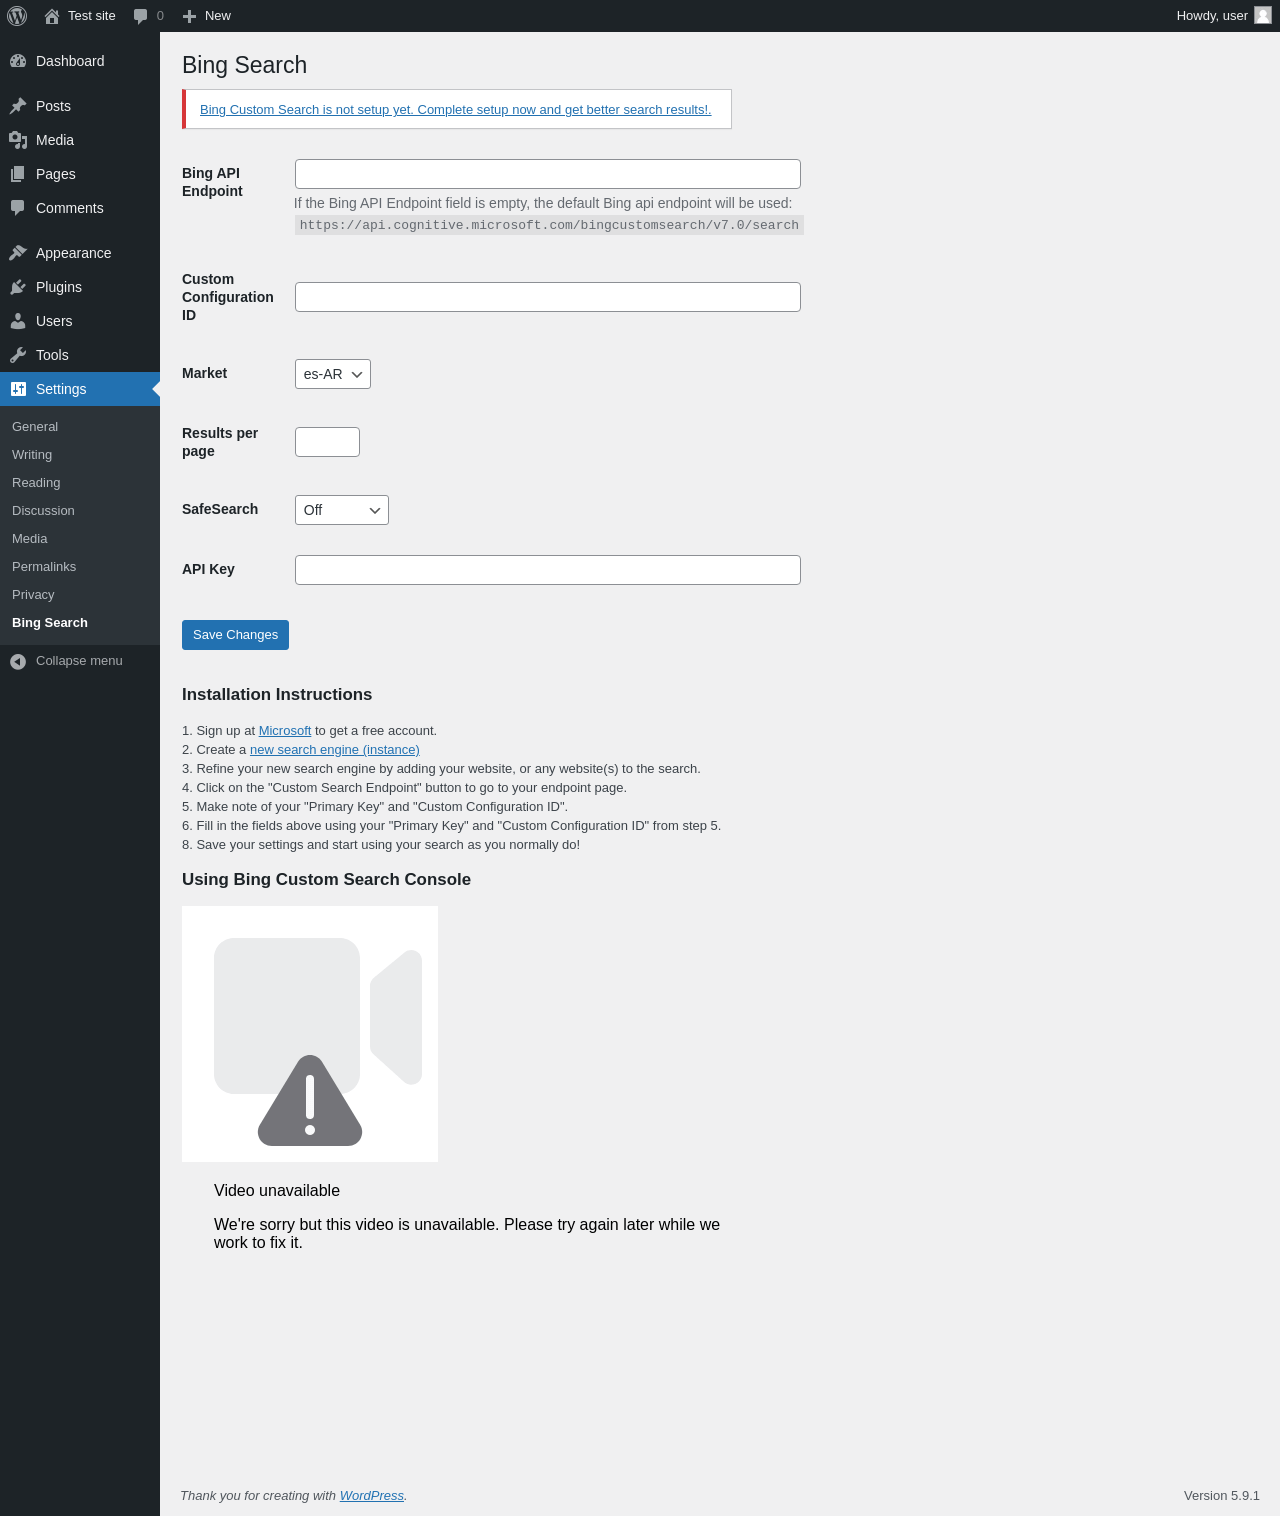Open new search engine (instance) link
The image size is (1280, 1516).
335,750
